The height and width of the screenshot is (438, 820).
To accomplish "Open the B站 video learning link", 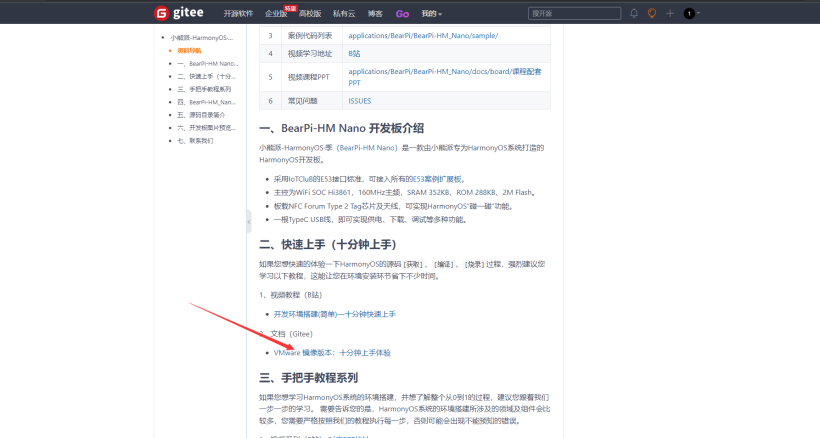I will [x=354, y=52].
